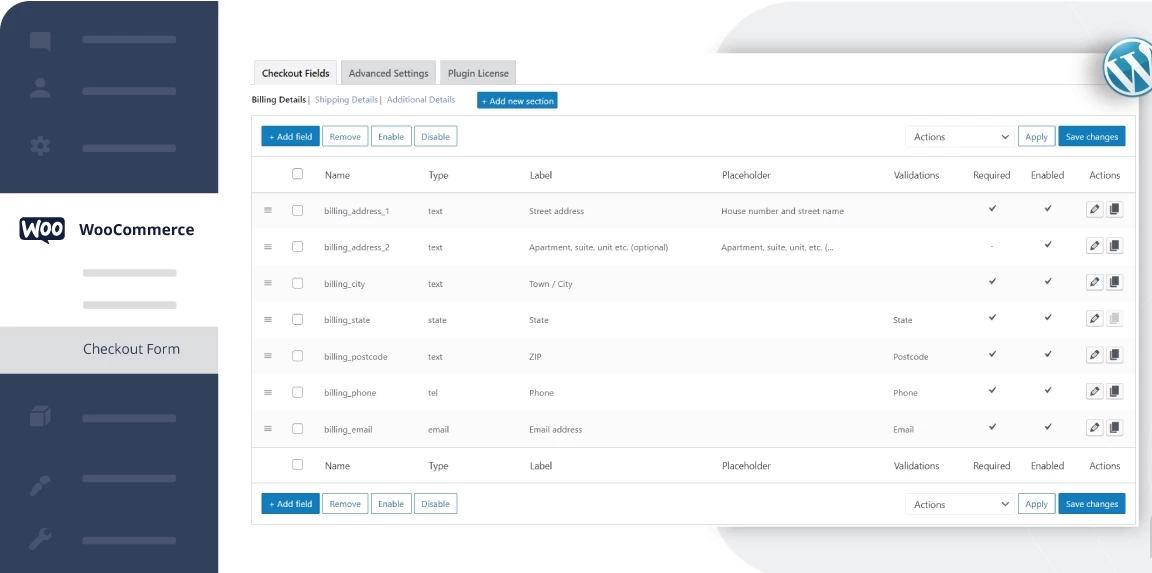Image resolution: width=1152 pixels, height=573 pixels.
Task: Click the top Enable button
Action: (x=391, y=137)
